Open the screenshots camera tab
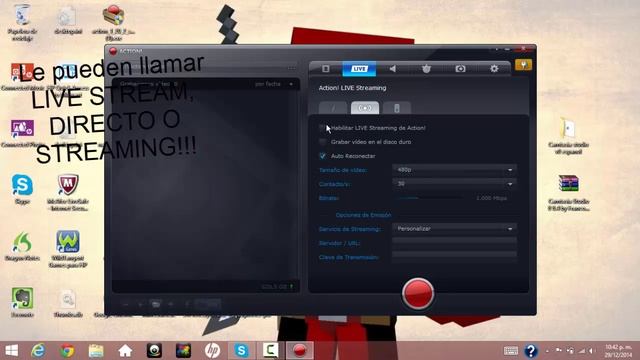This screenshot has width=640, height=360. (460, 69)
